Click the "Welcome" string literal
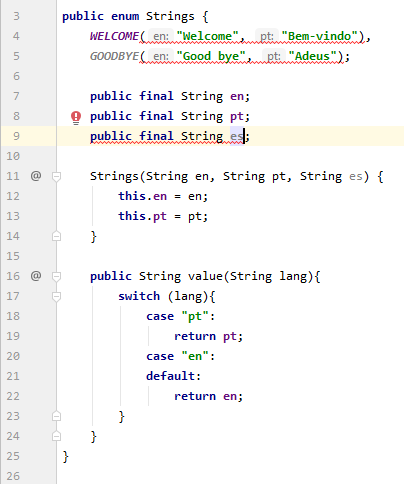Image resolution: width=404 pixels, height=484 pixels. point(208,36)
